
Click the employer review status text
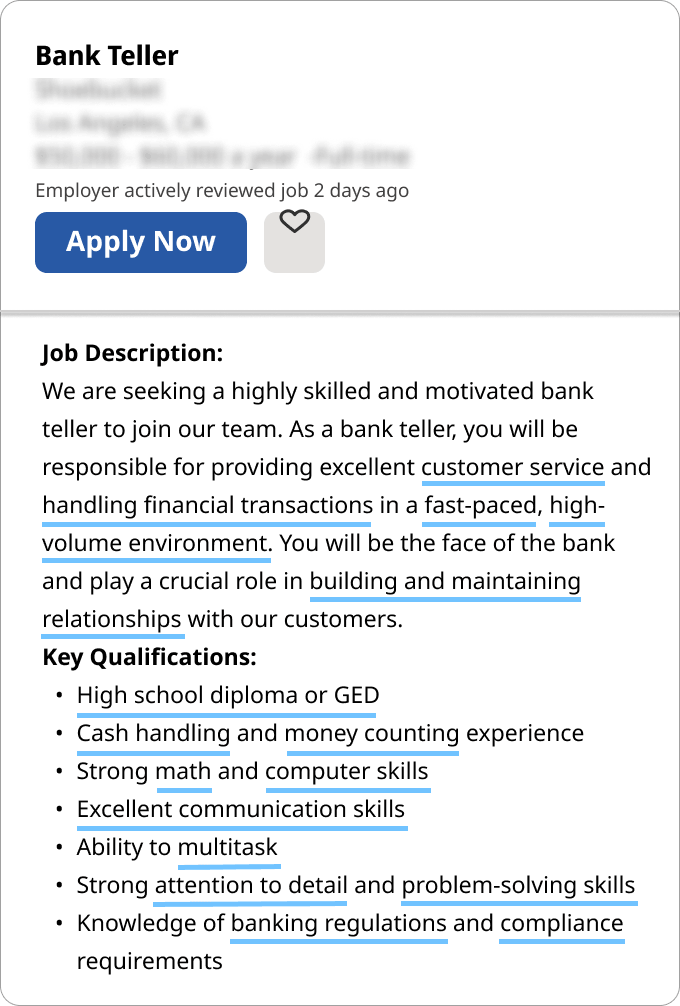coord(222,190)
